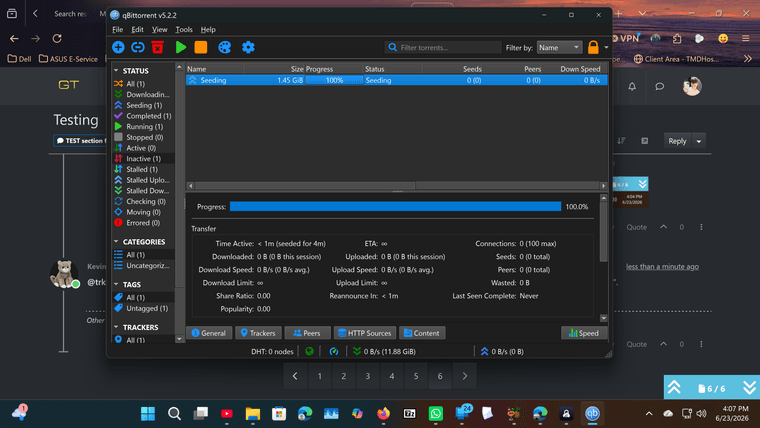Click the orange Stop torrents icon

tap(201, 47)
